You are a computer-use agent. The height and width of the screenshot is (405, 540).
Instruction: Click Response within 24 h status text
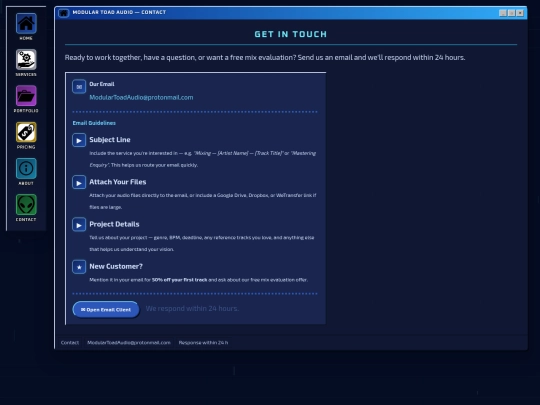point(203,343)
